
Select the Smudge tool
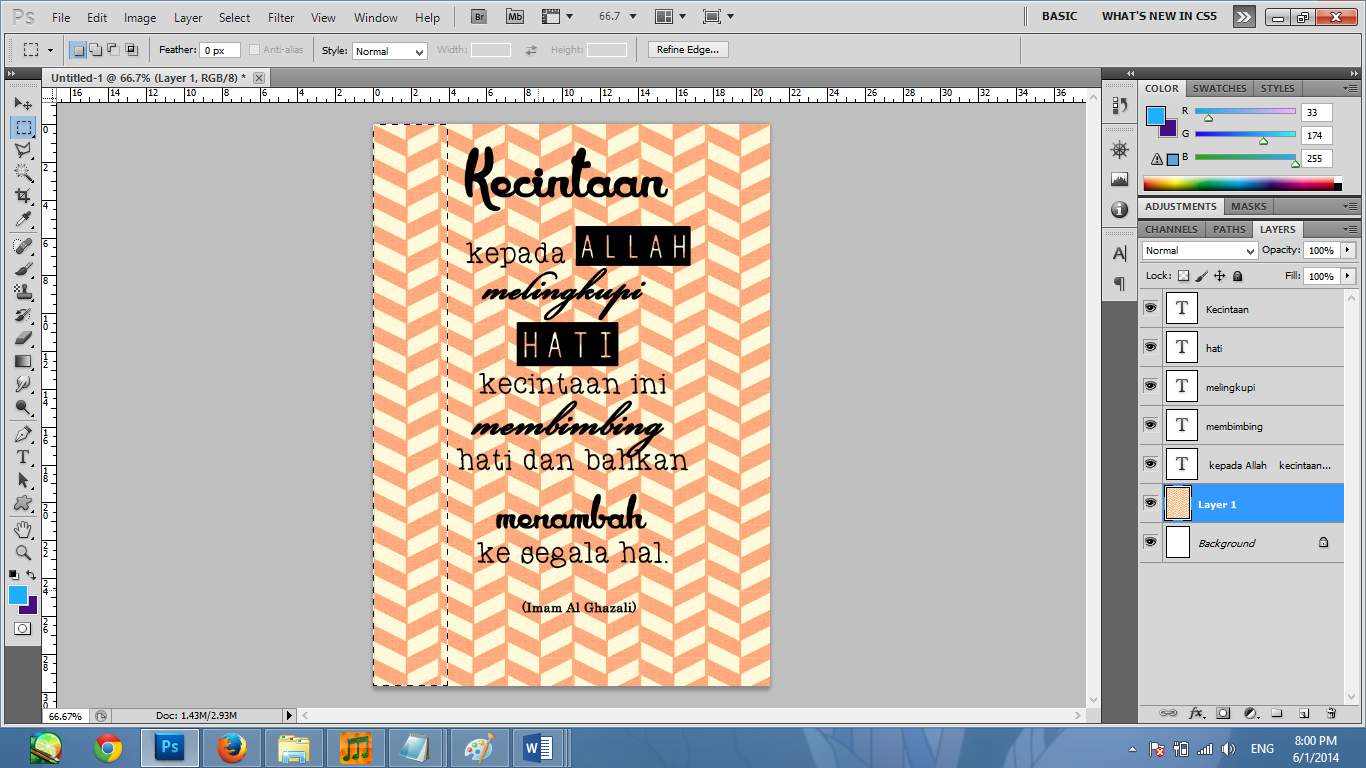click(22, 384)
